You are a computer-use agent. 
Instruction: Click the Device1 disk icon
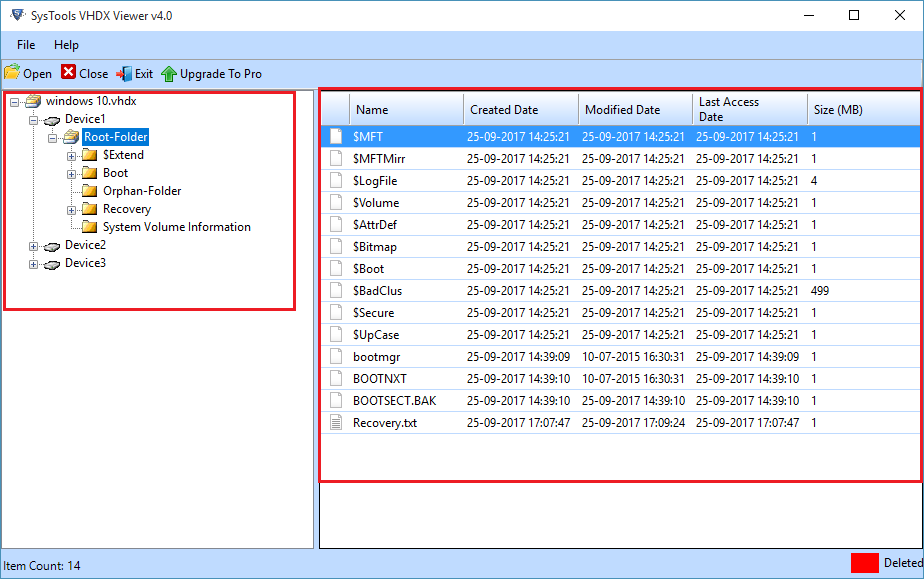pos(52,120)
